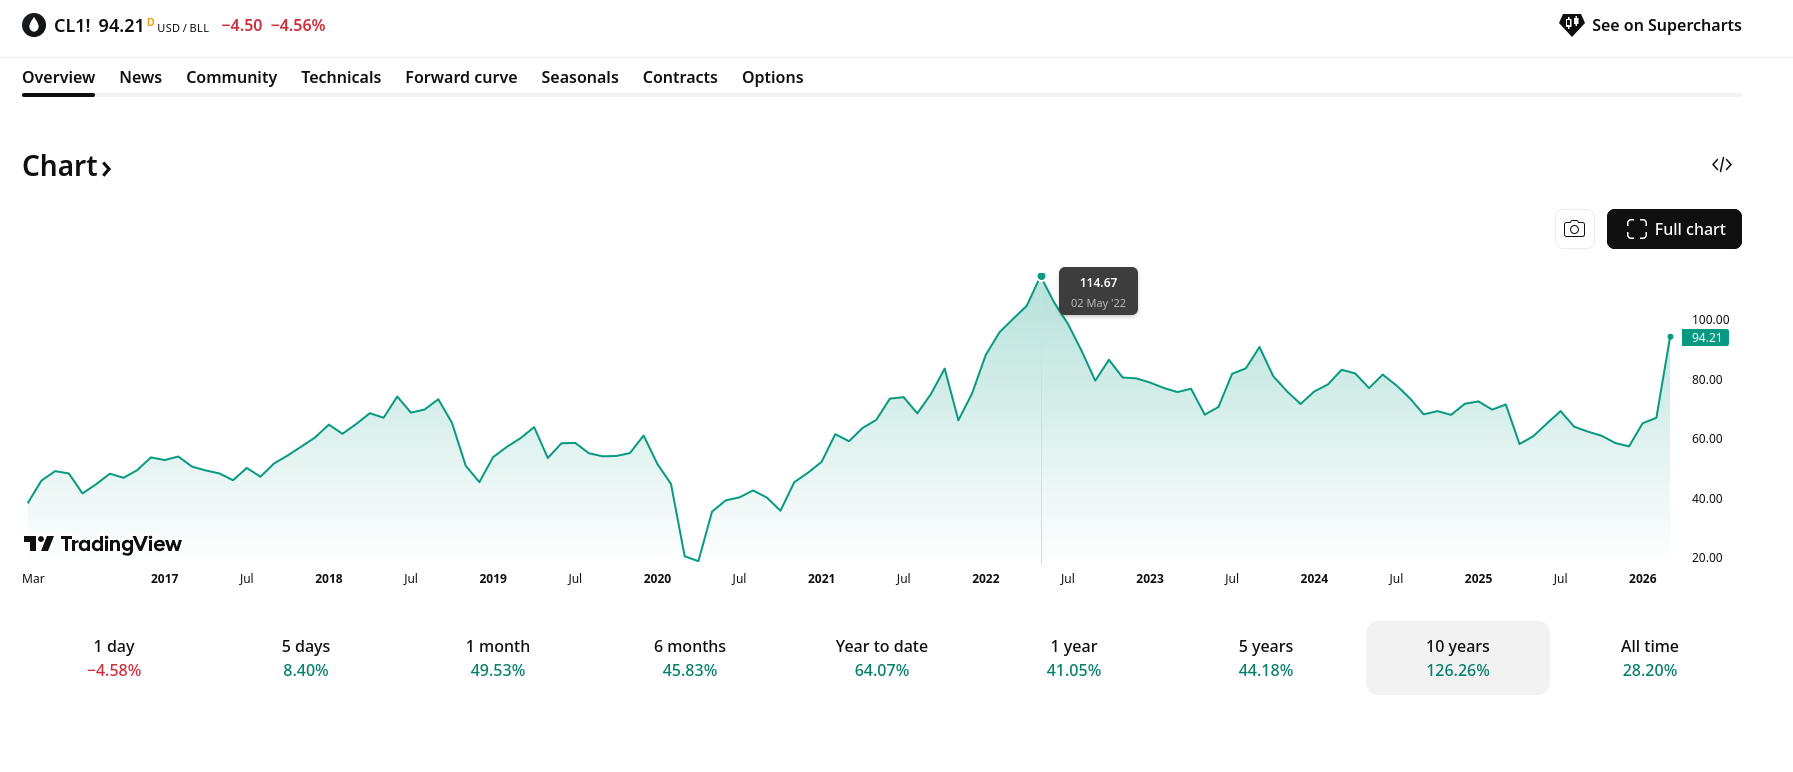Image resolution: width=1793 pixels, height=772 pixels.
Task: Select the All time range
Action: (x=1649, y=658)
